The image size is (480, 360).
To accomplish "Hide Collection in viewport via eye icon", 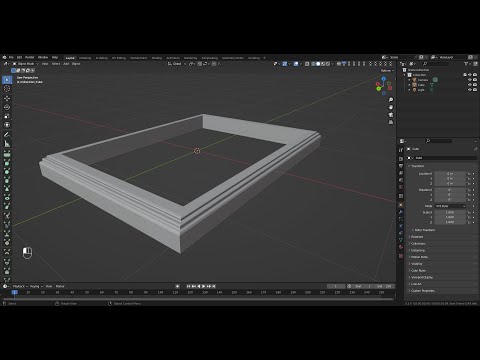I will 470,75.
